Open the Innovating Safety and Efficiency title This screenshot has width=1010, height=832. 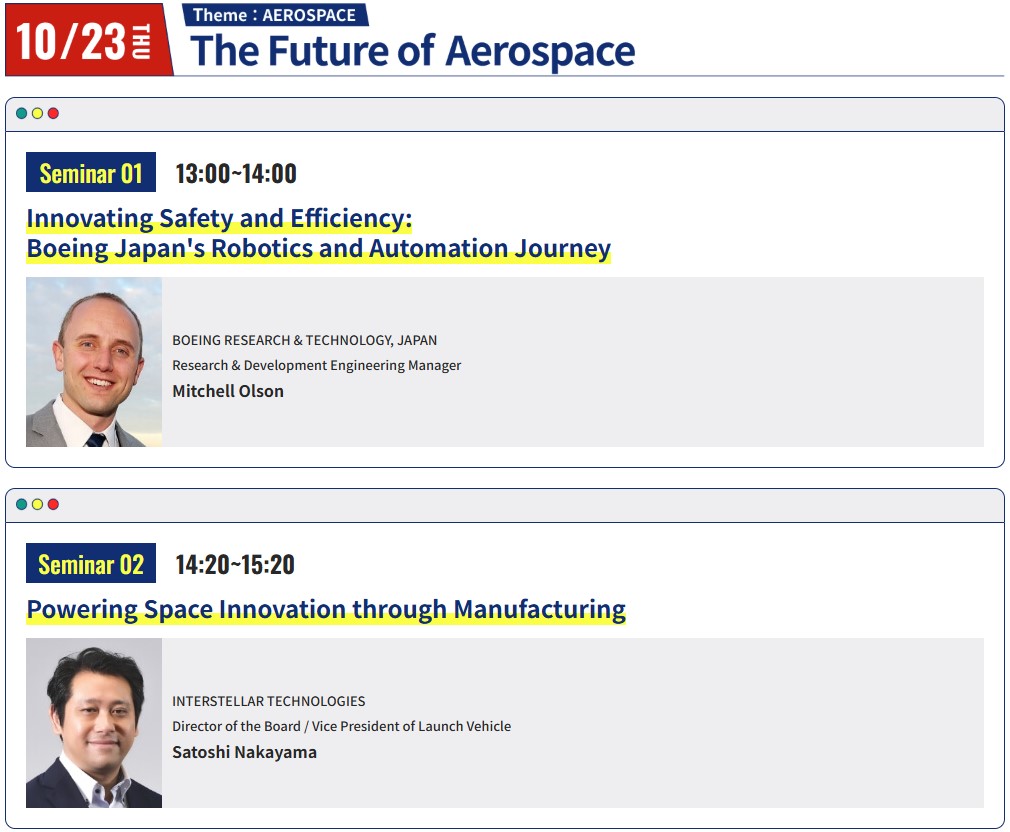pyautogui.click(x=219, y=218)
